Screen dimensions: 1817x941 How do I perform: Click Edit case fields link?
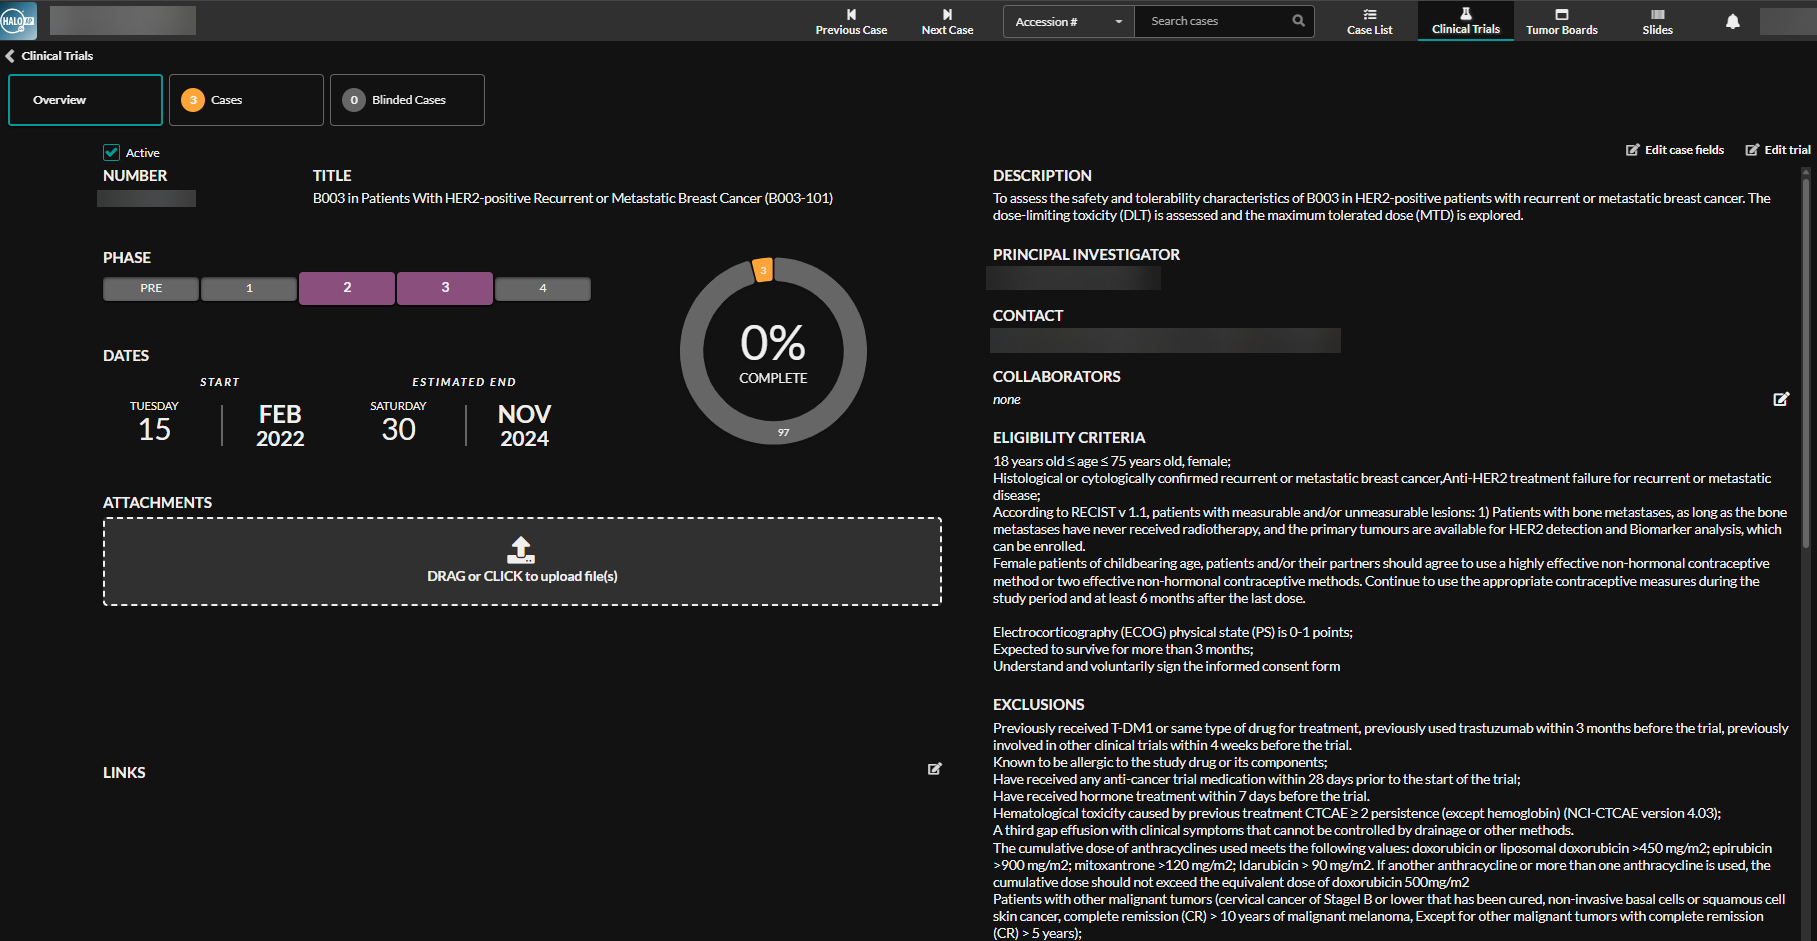1675,150
